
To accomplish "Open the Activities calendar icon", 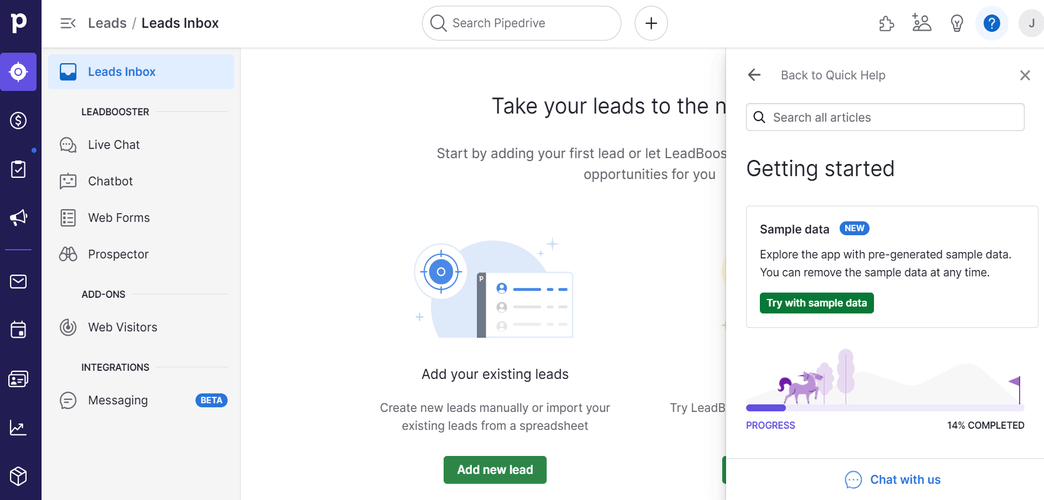I will tap(19, 330).
